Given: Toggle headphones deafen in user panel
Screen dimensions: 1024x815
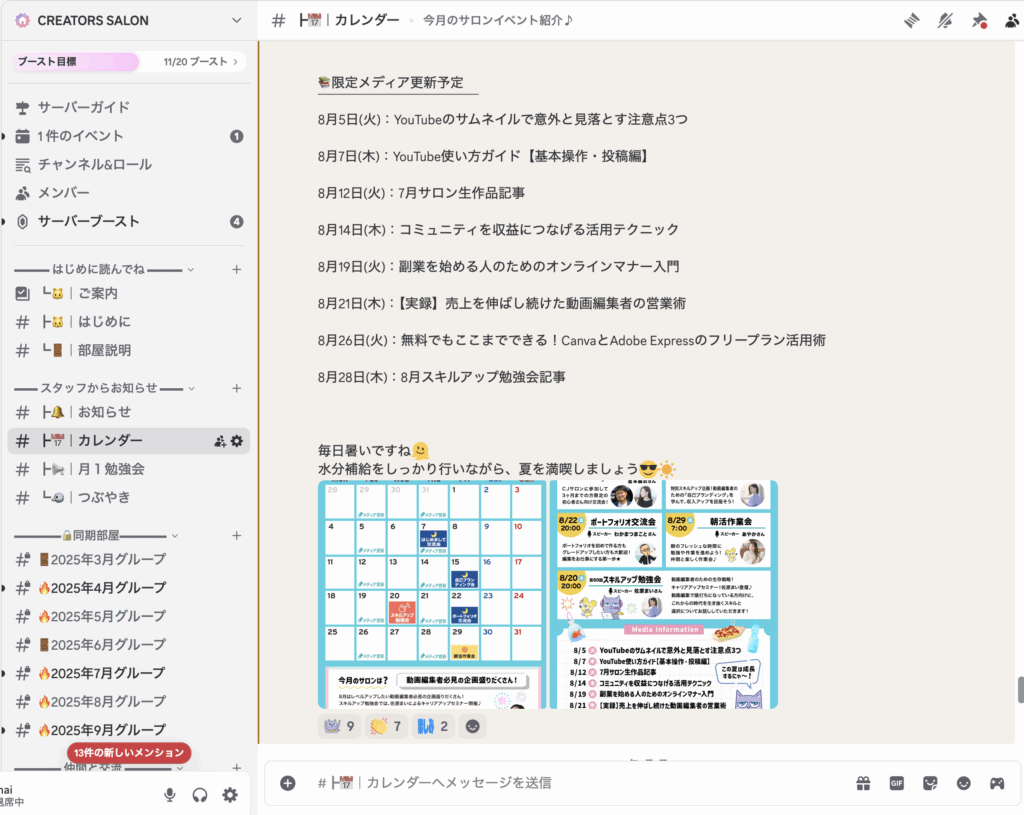Looking at the screenshot, I should coord(200,795).
